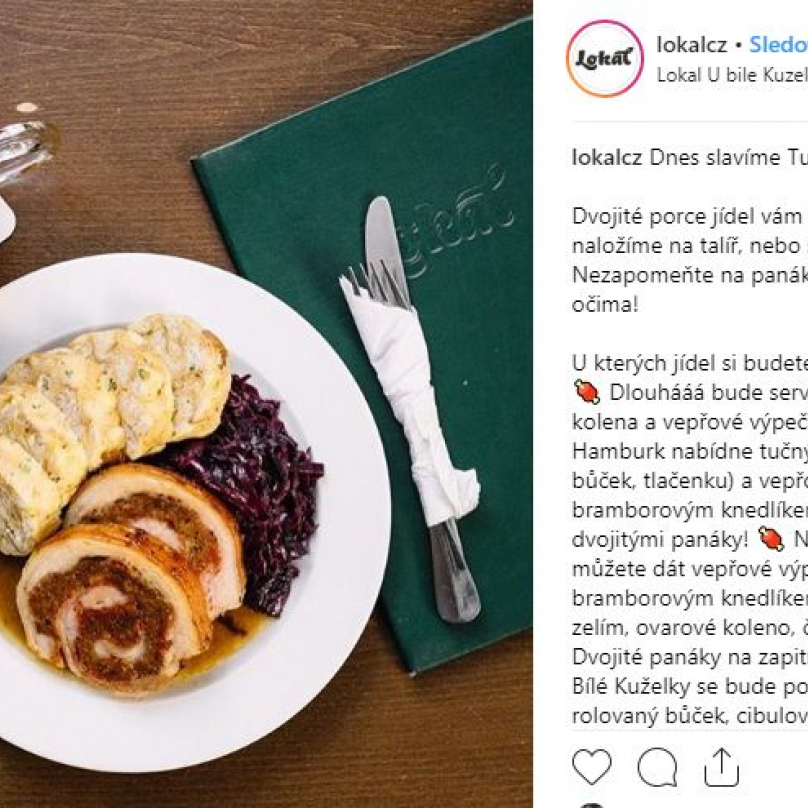Click the meat emoji after dvojitými panáky
808x808 pixels.
(x=771, y=539)
